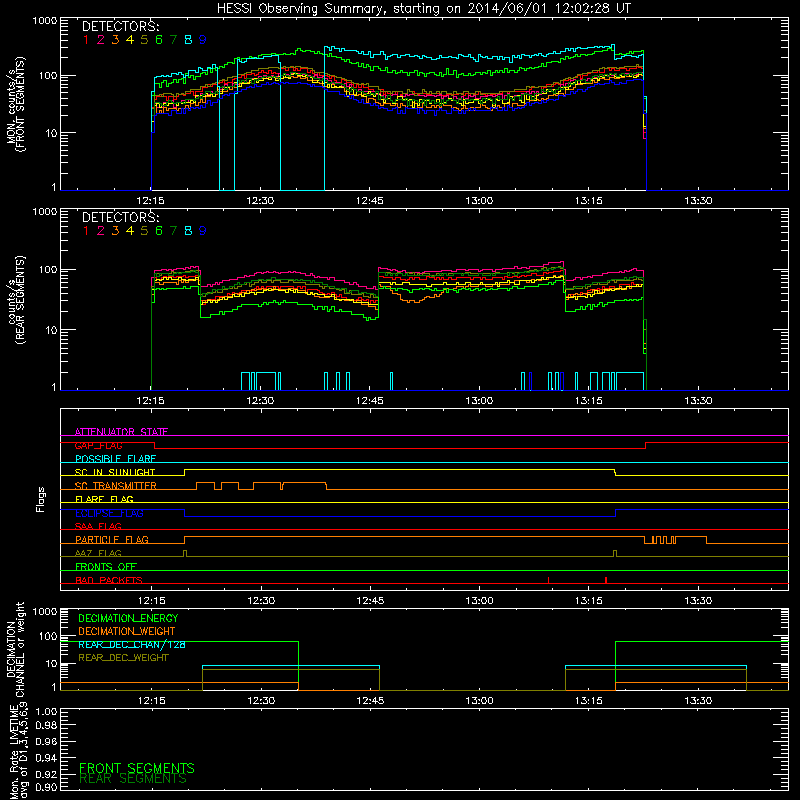Viewport: 800px width, 800px height.
Task: Click the 0.94 value on the livetime axis
Action: [46, 757]
